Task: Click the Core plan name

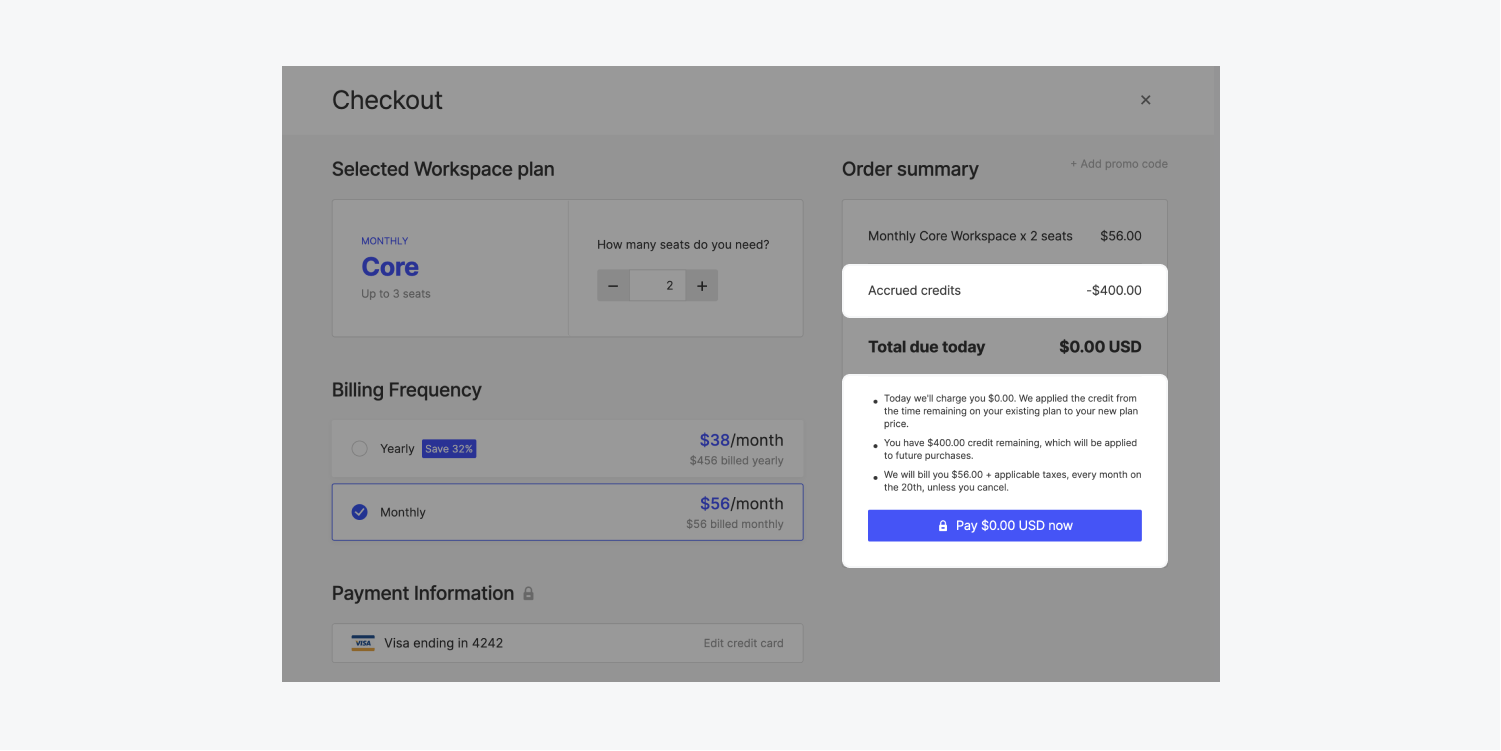Action: click(x=390, y=267)
